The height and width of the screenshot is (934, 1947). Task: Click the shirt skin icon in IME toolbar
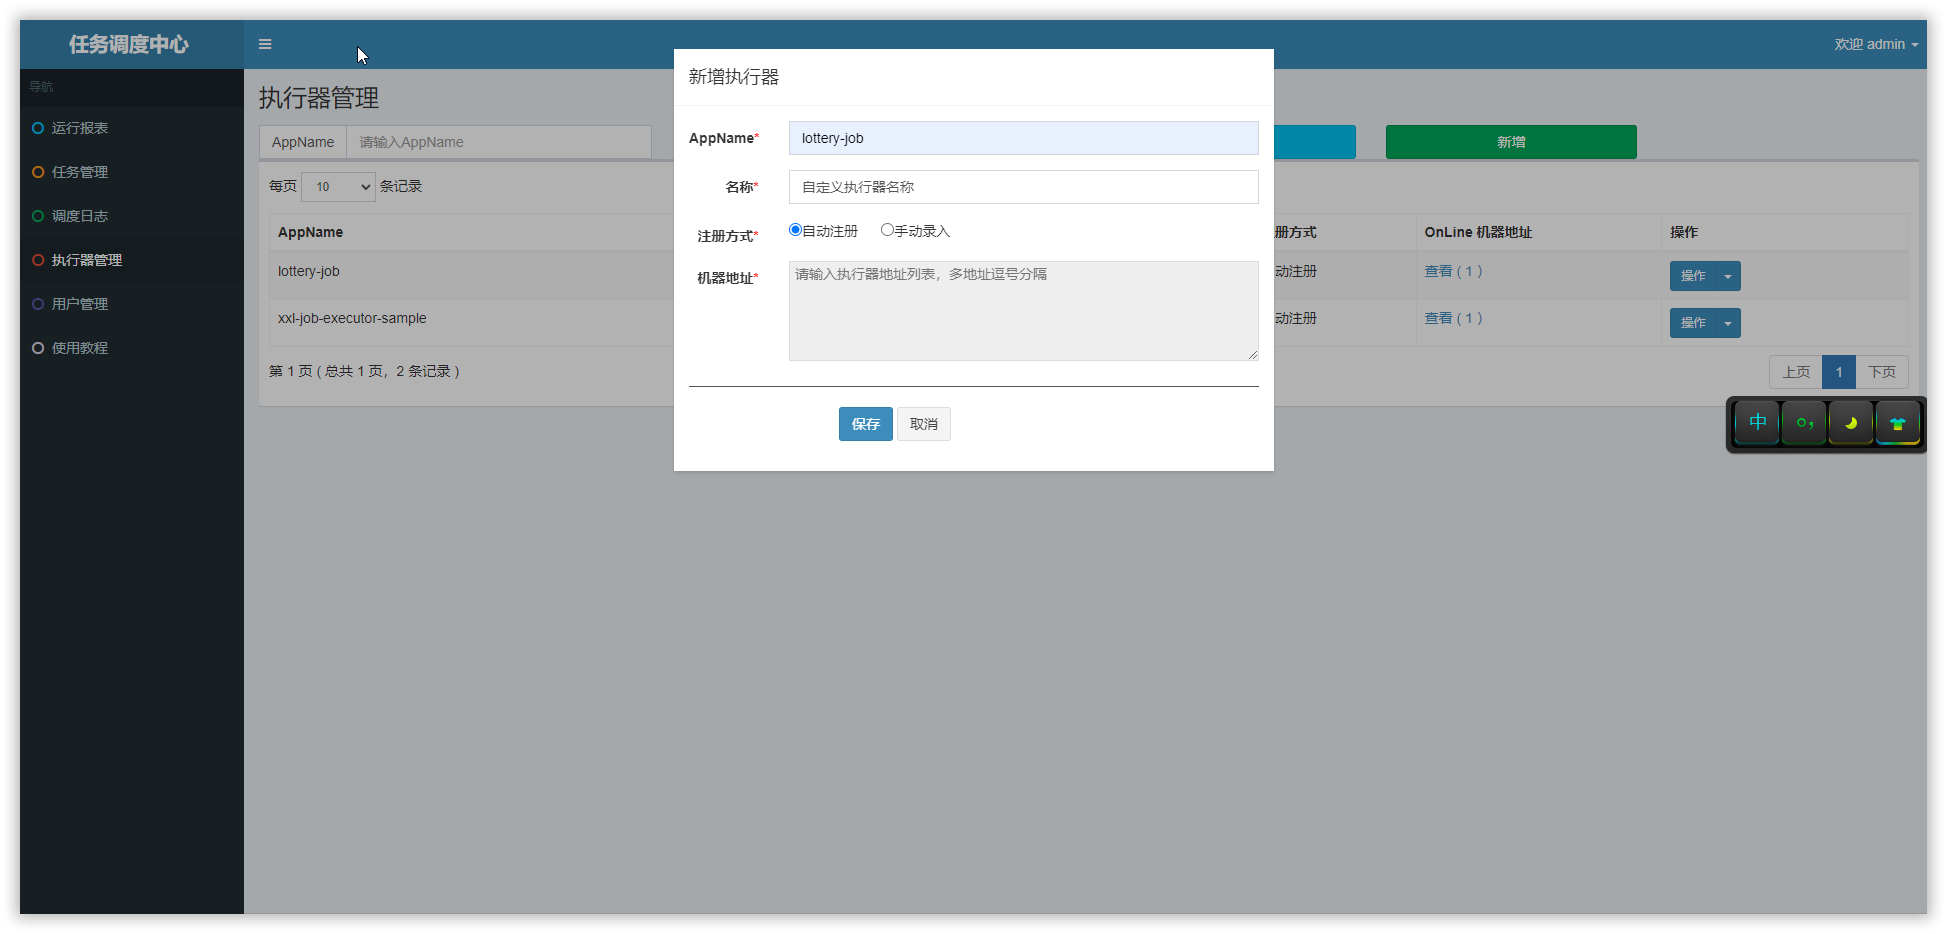click(1897, 423)
